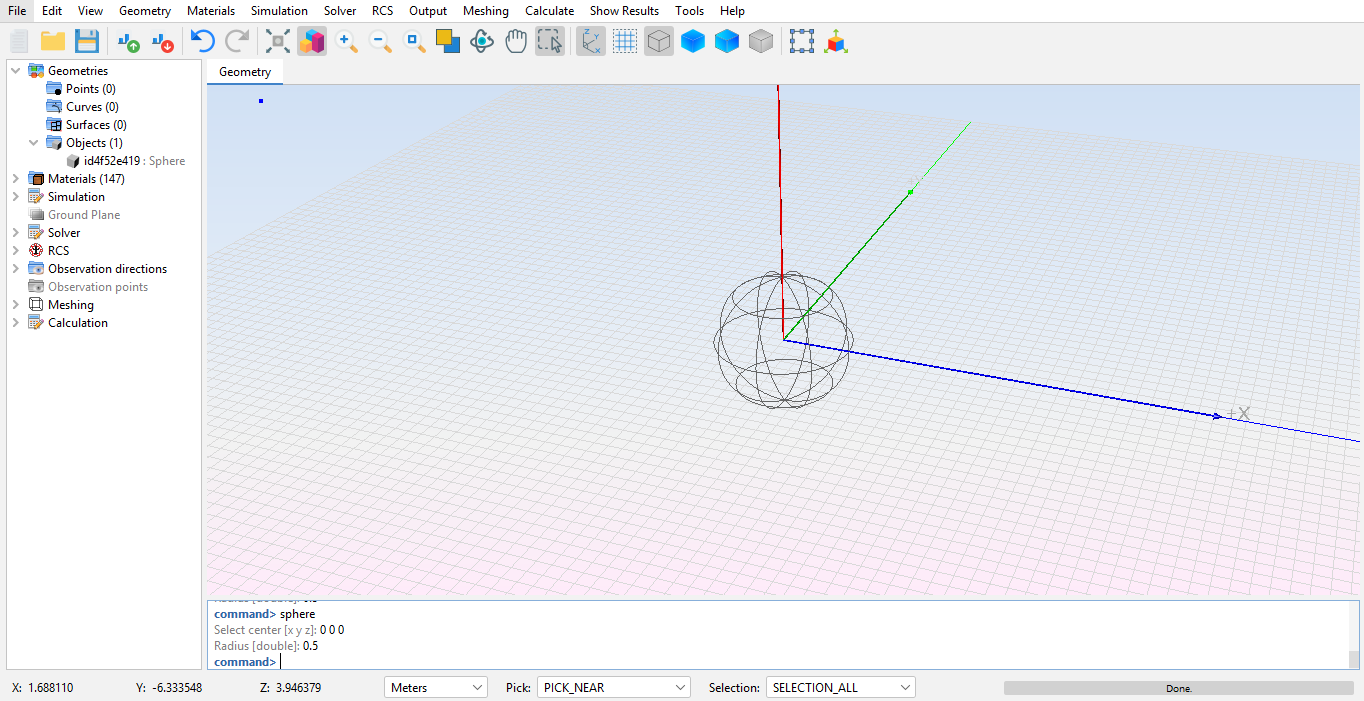The height and width of the screenshot is (701, 1364).
Task: Expand the Materials (147) tree node
Action: click(16, 179)
